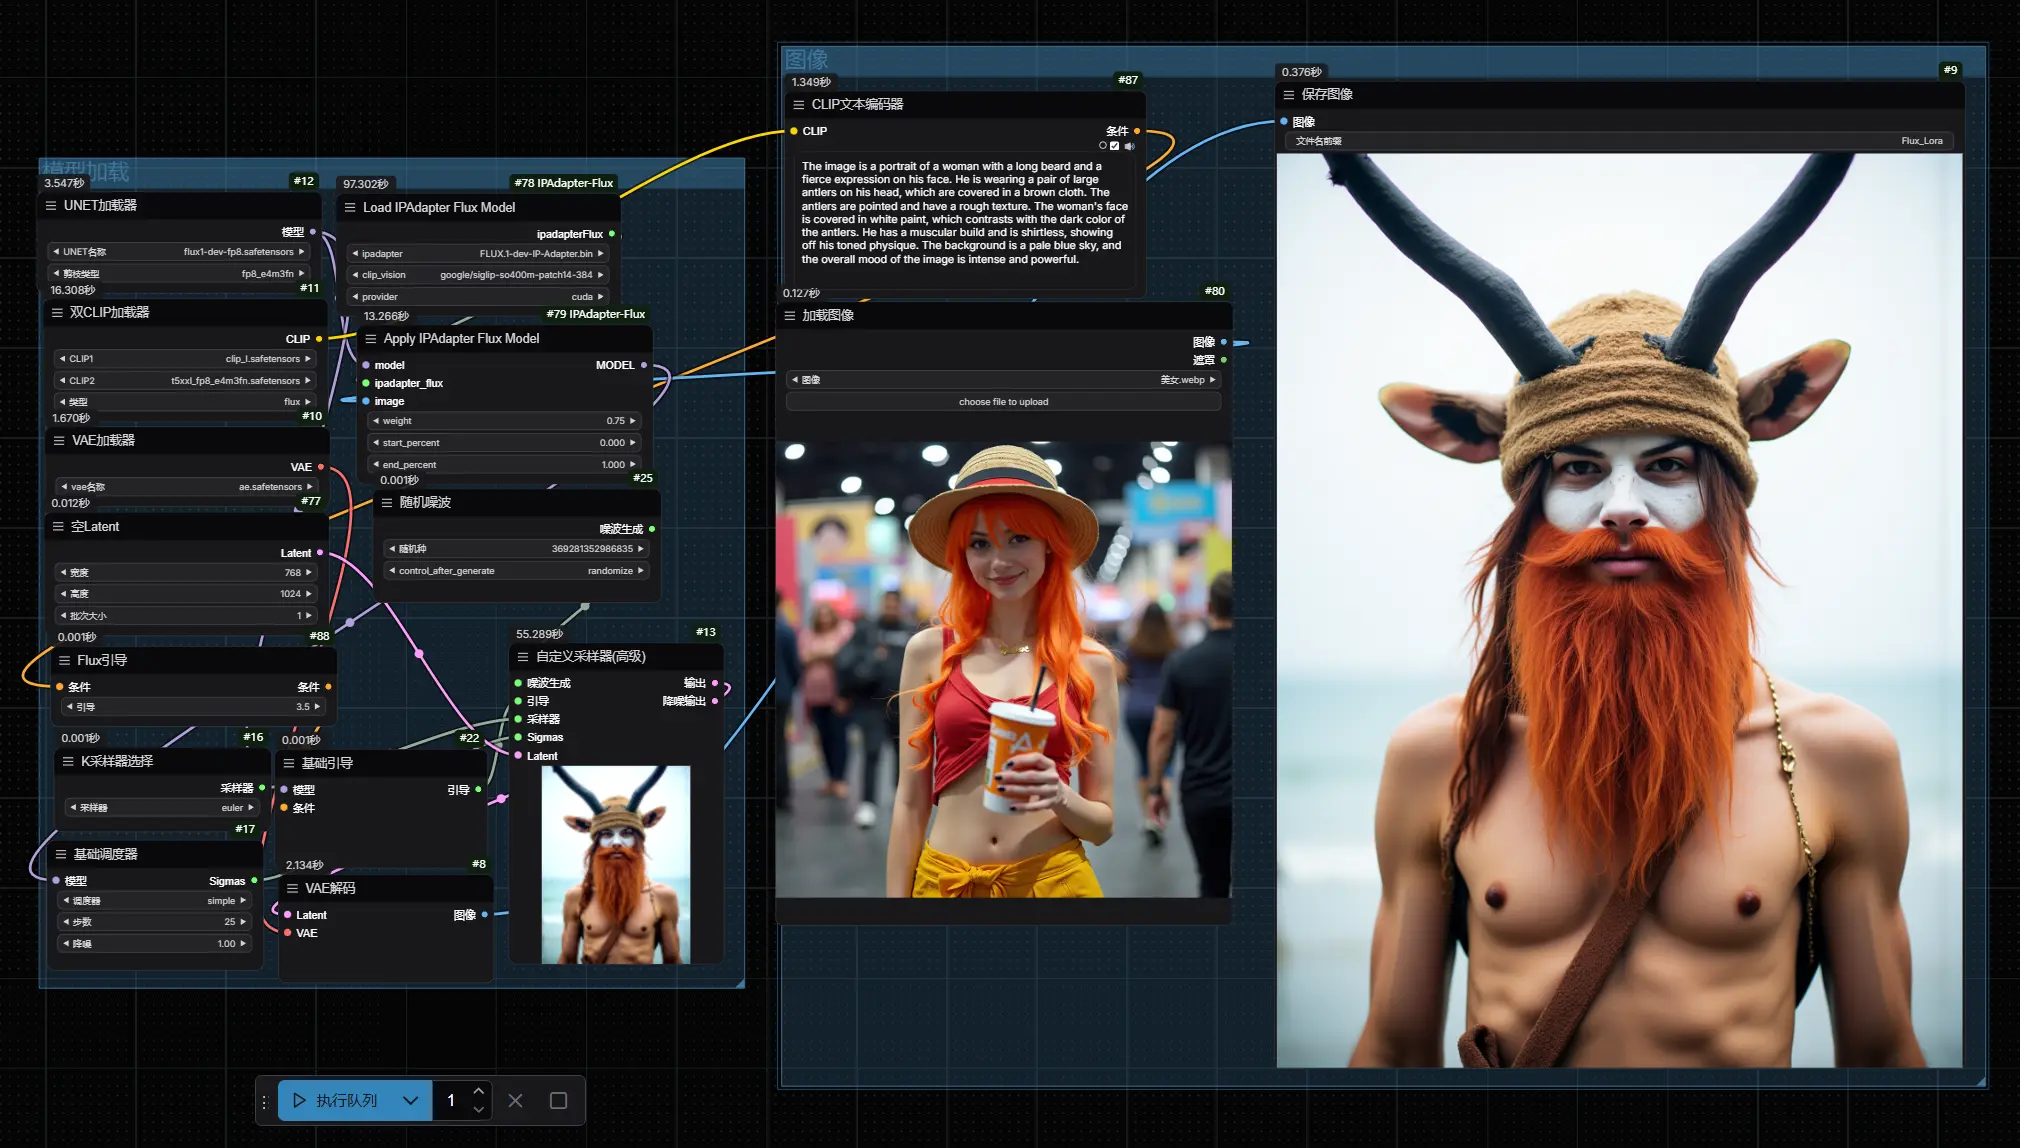Click the preview thumbnail in the 自定义采样器 node
The width and height of the screenshot is (2020, 1148).
(616, 865)
